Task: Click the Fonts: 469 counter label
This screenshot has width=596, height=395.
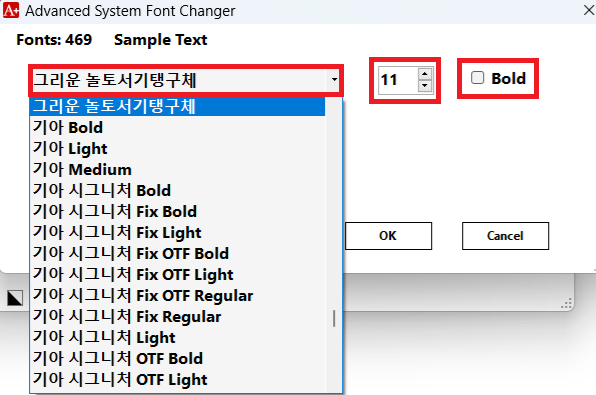Action: (x=54, y=40)
